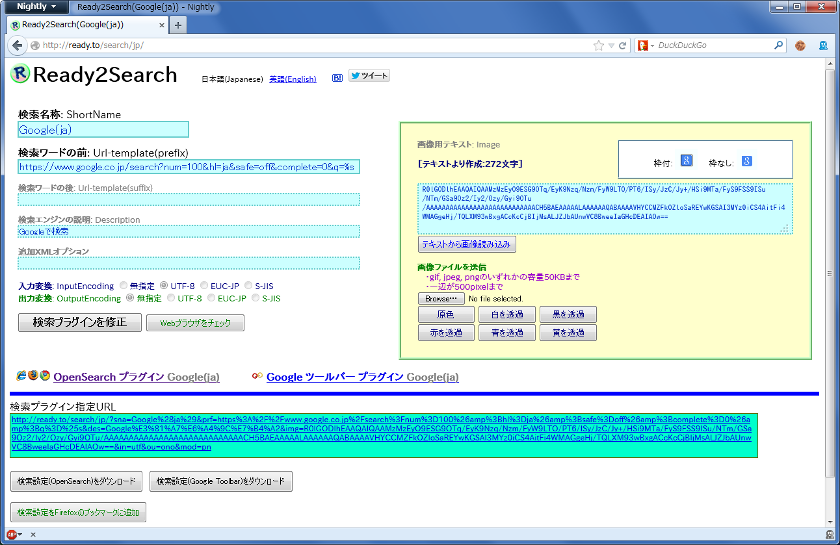
Task: Select OutputEncoding 無指定 radio button
Action: [130, 298]
